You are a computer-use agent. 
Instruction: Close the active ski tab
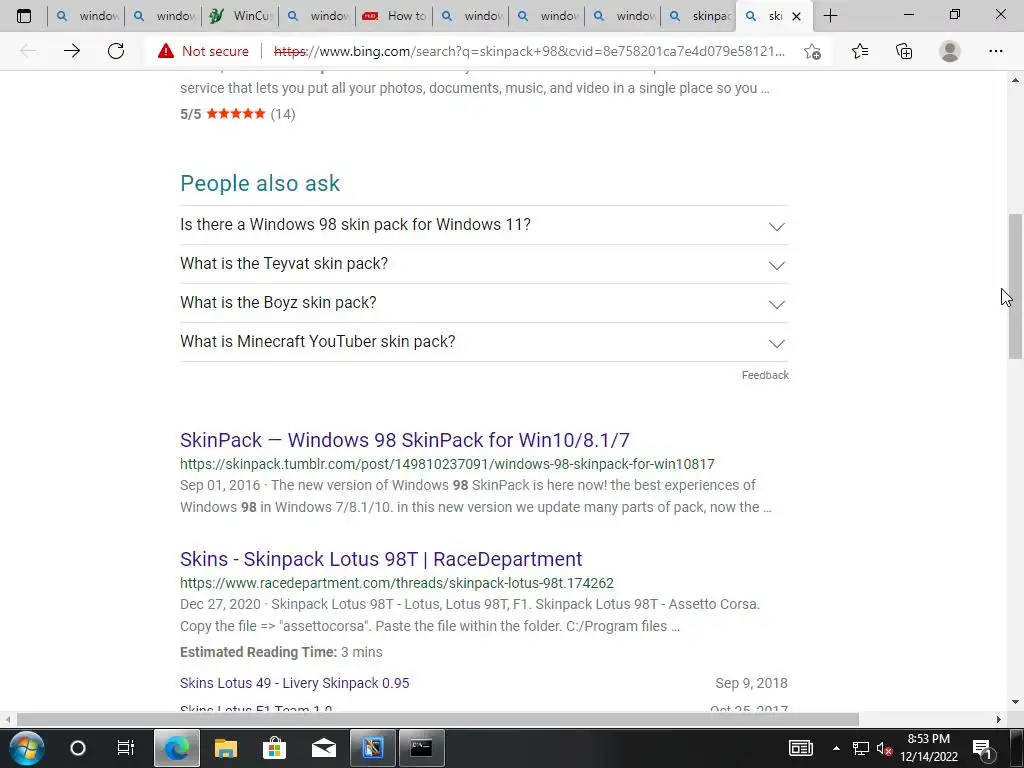[x=796, y=16]
